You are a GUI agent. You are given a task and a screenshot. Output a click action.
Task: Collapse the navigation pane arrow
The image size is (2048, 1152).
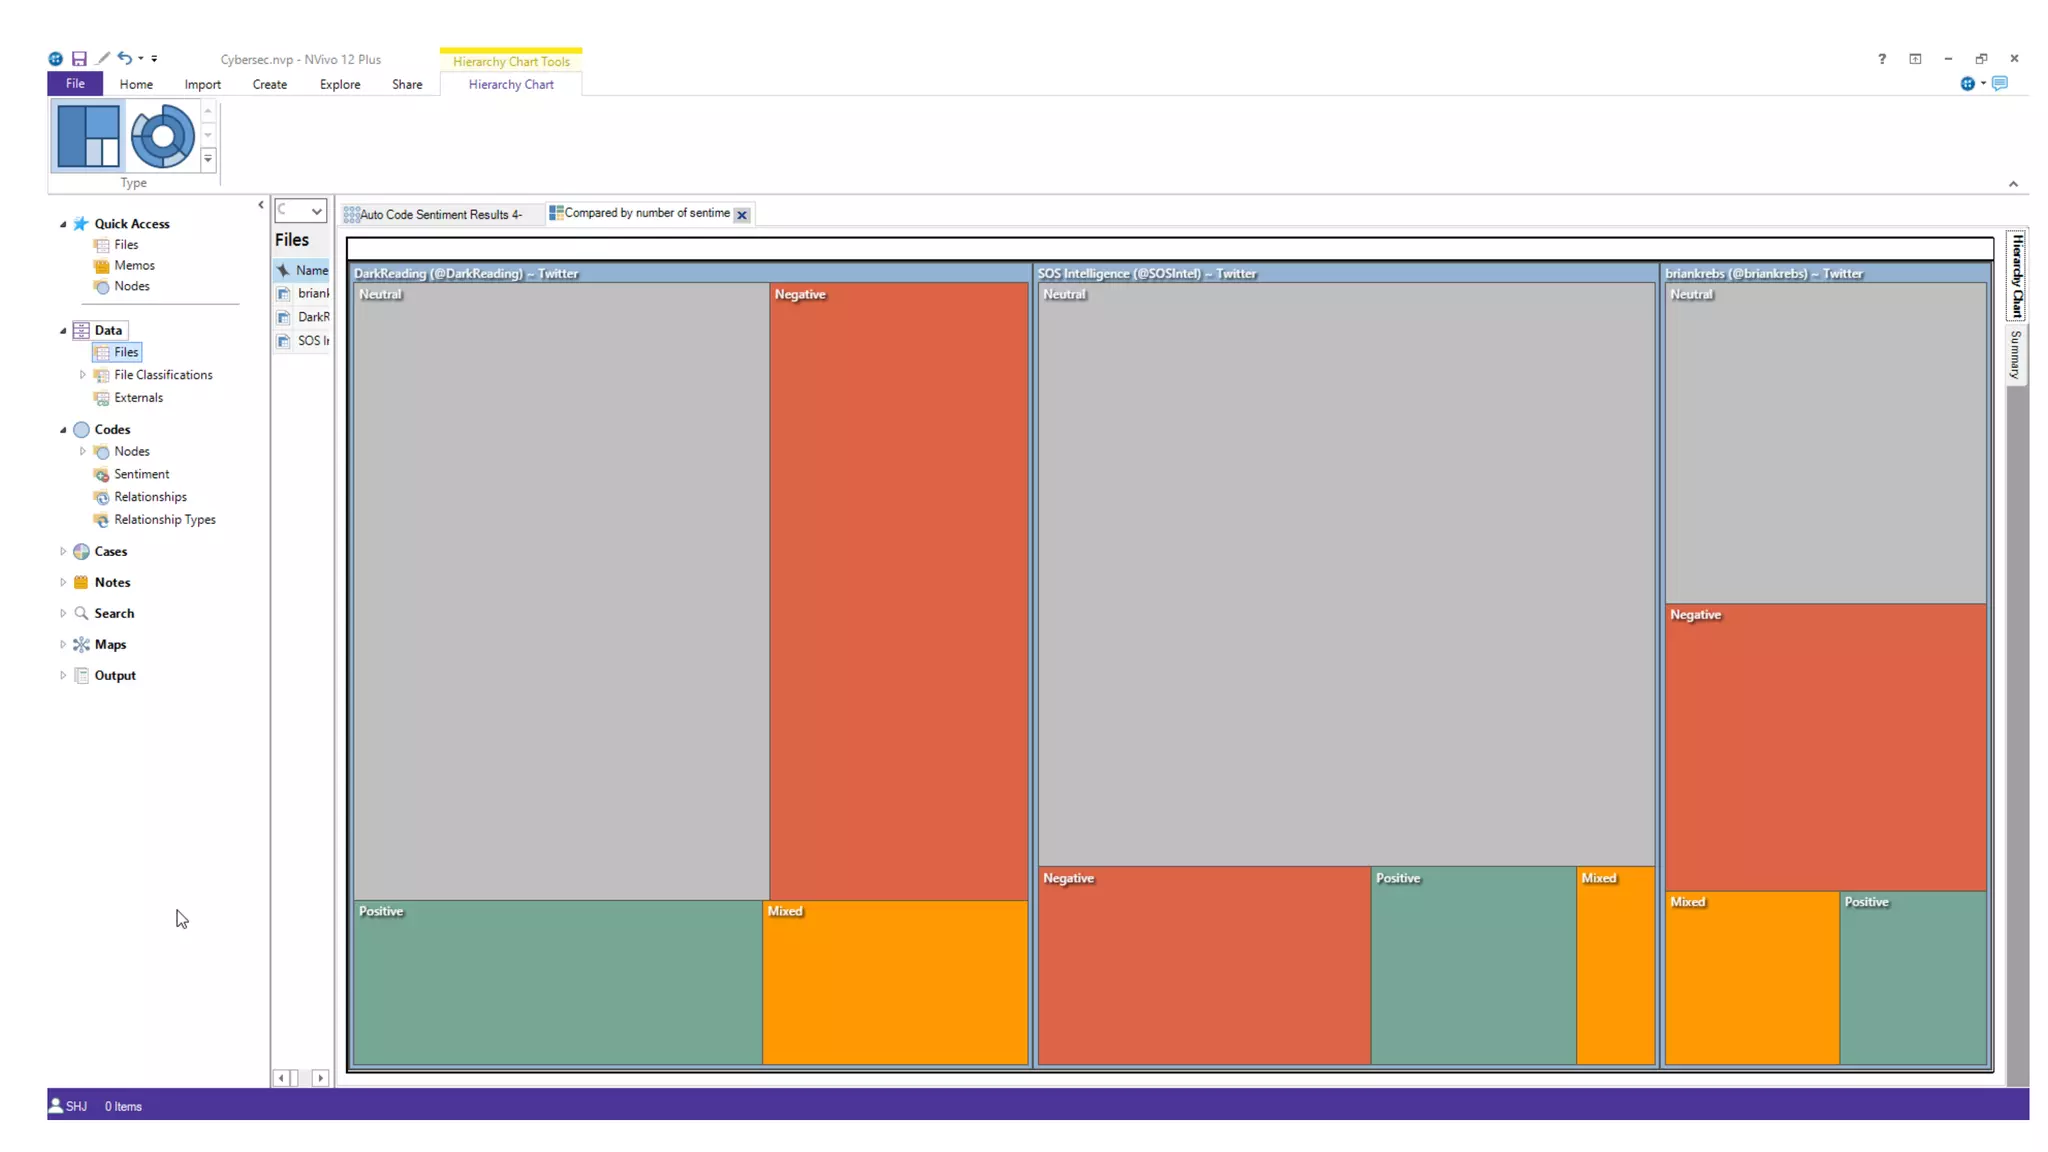click(261, 205)
